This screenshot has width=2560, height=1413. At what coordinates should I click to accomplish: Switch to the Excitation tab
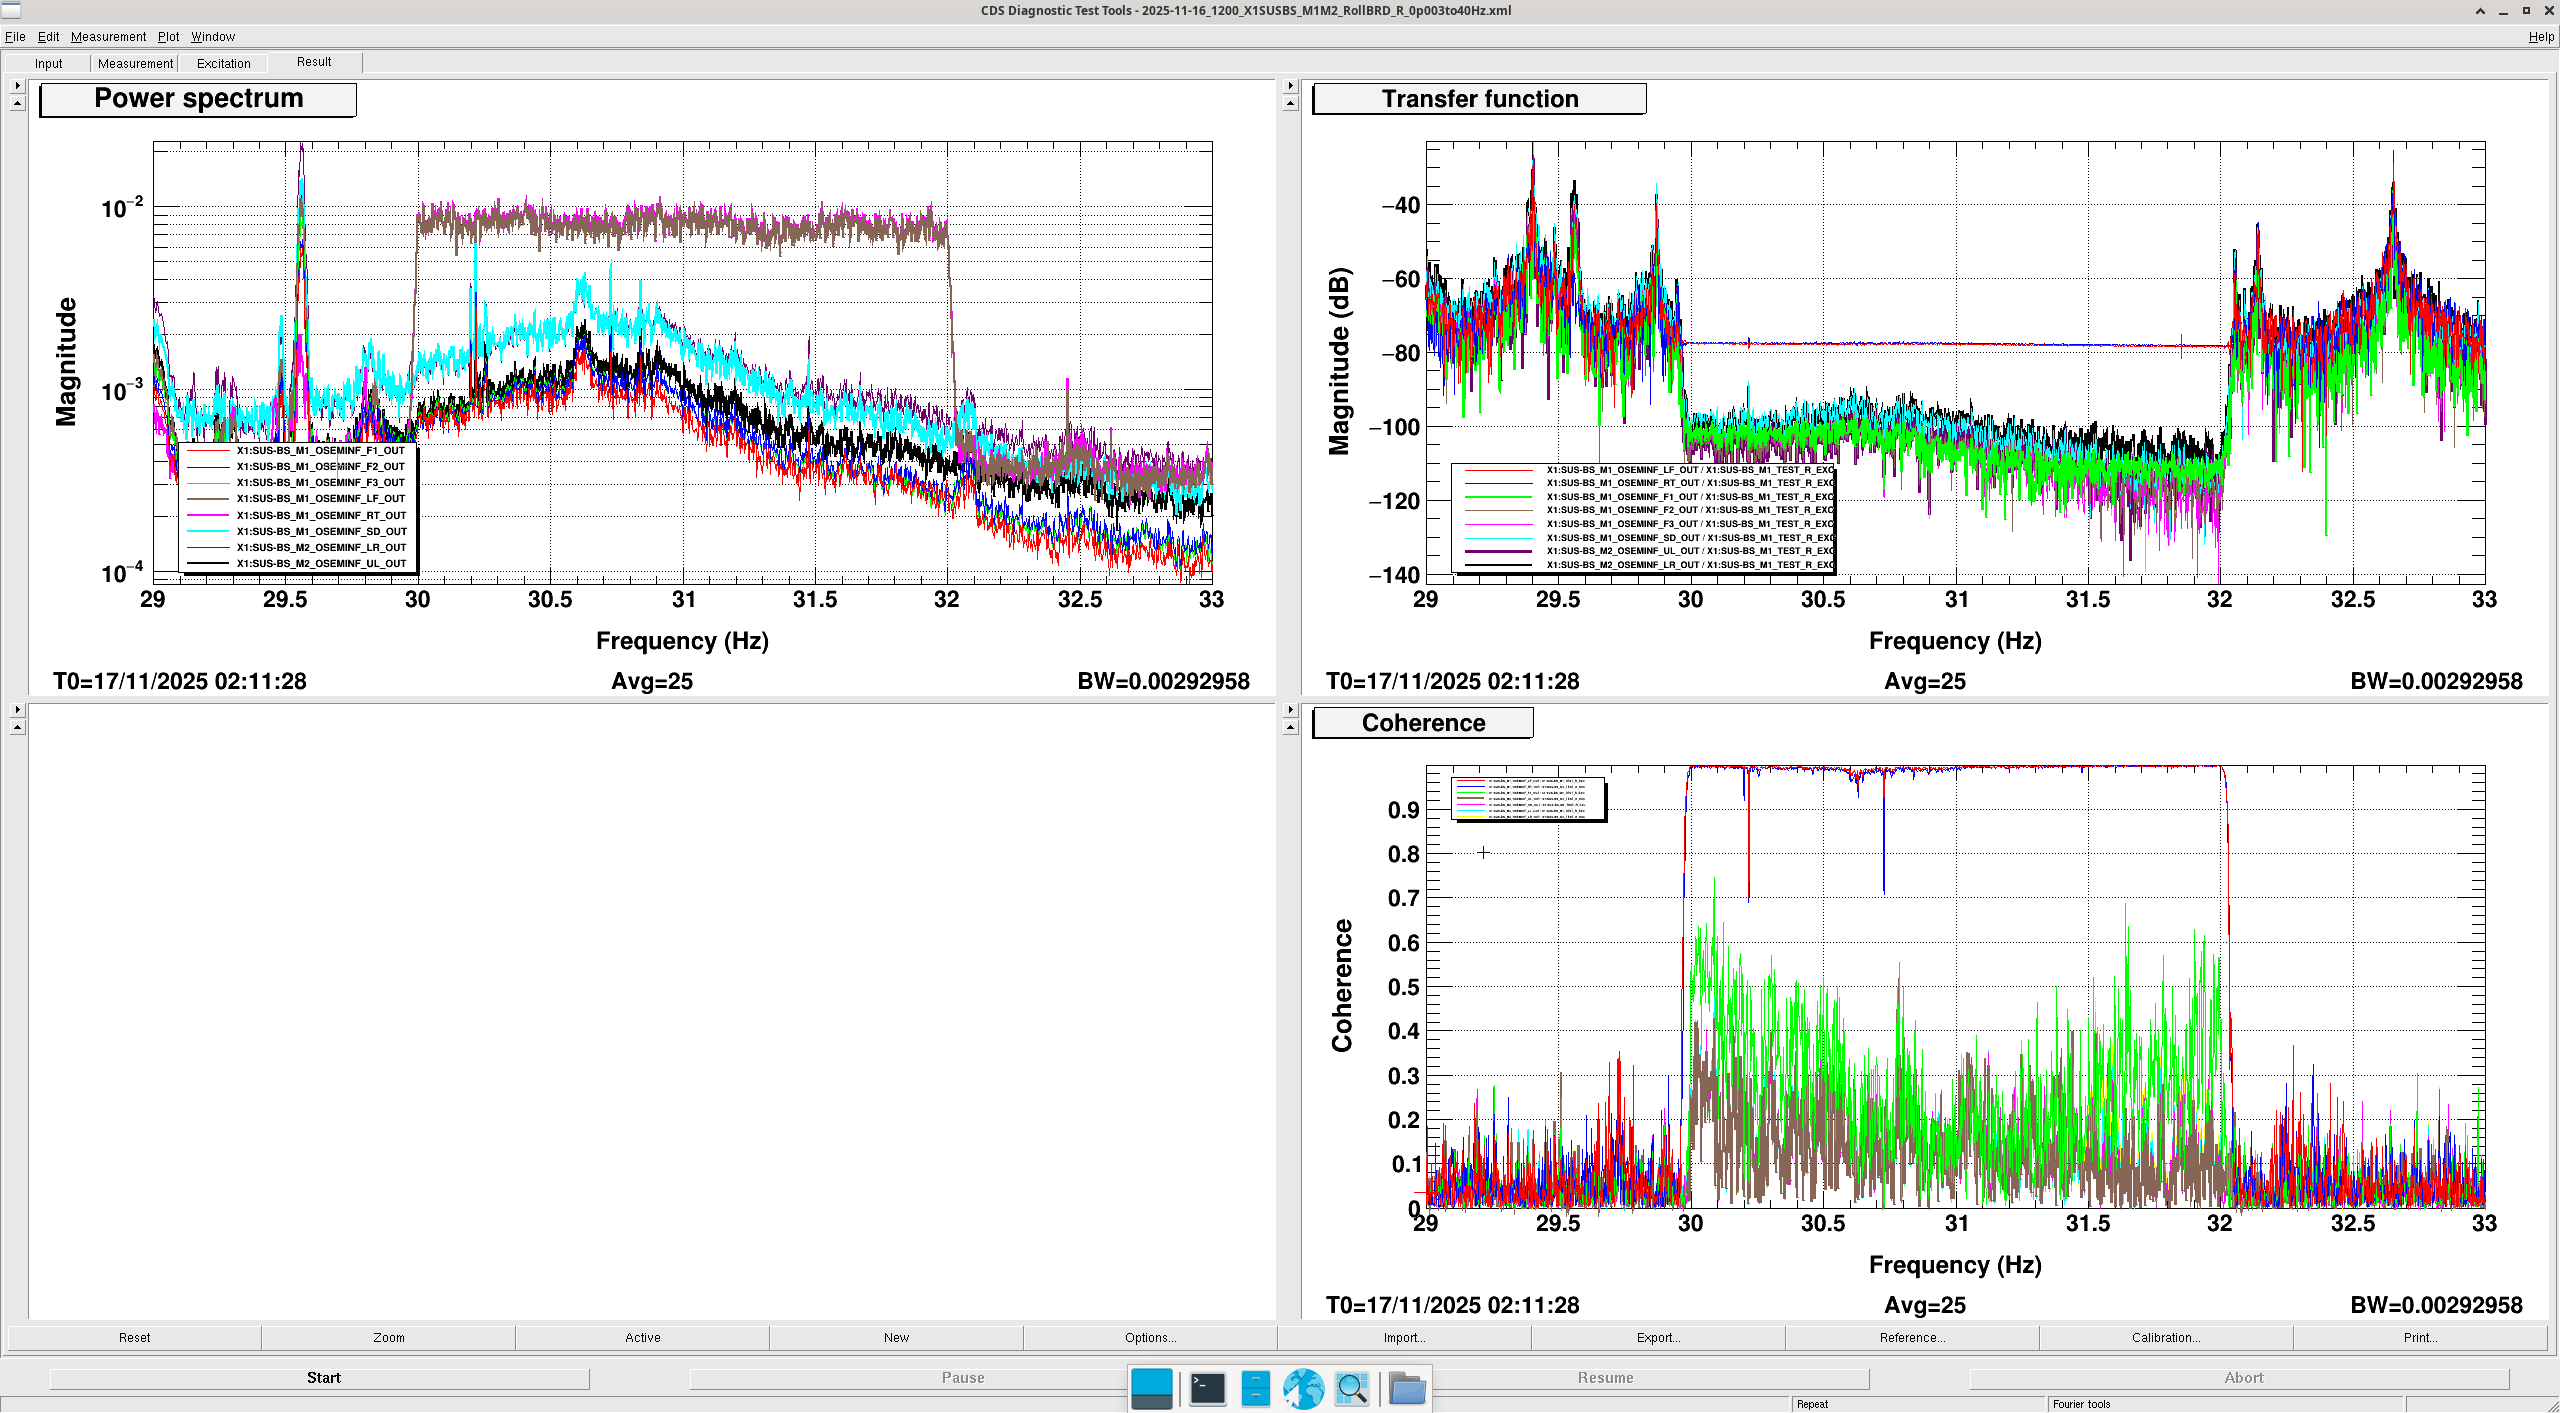click(x=223, y=63)
